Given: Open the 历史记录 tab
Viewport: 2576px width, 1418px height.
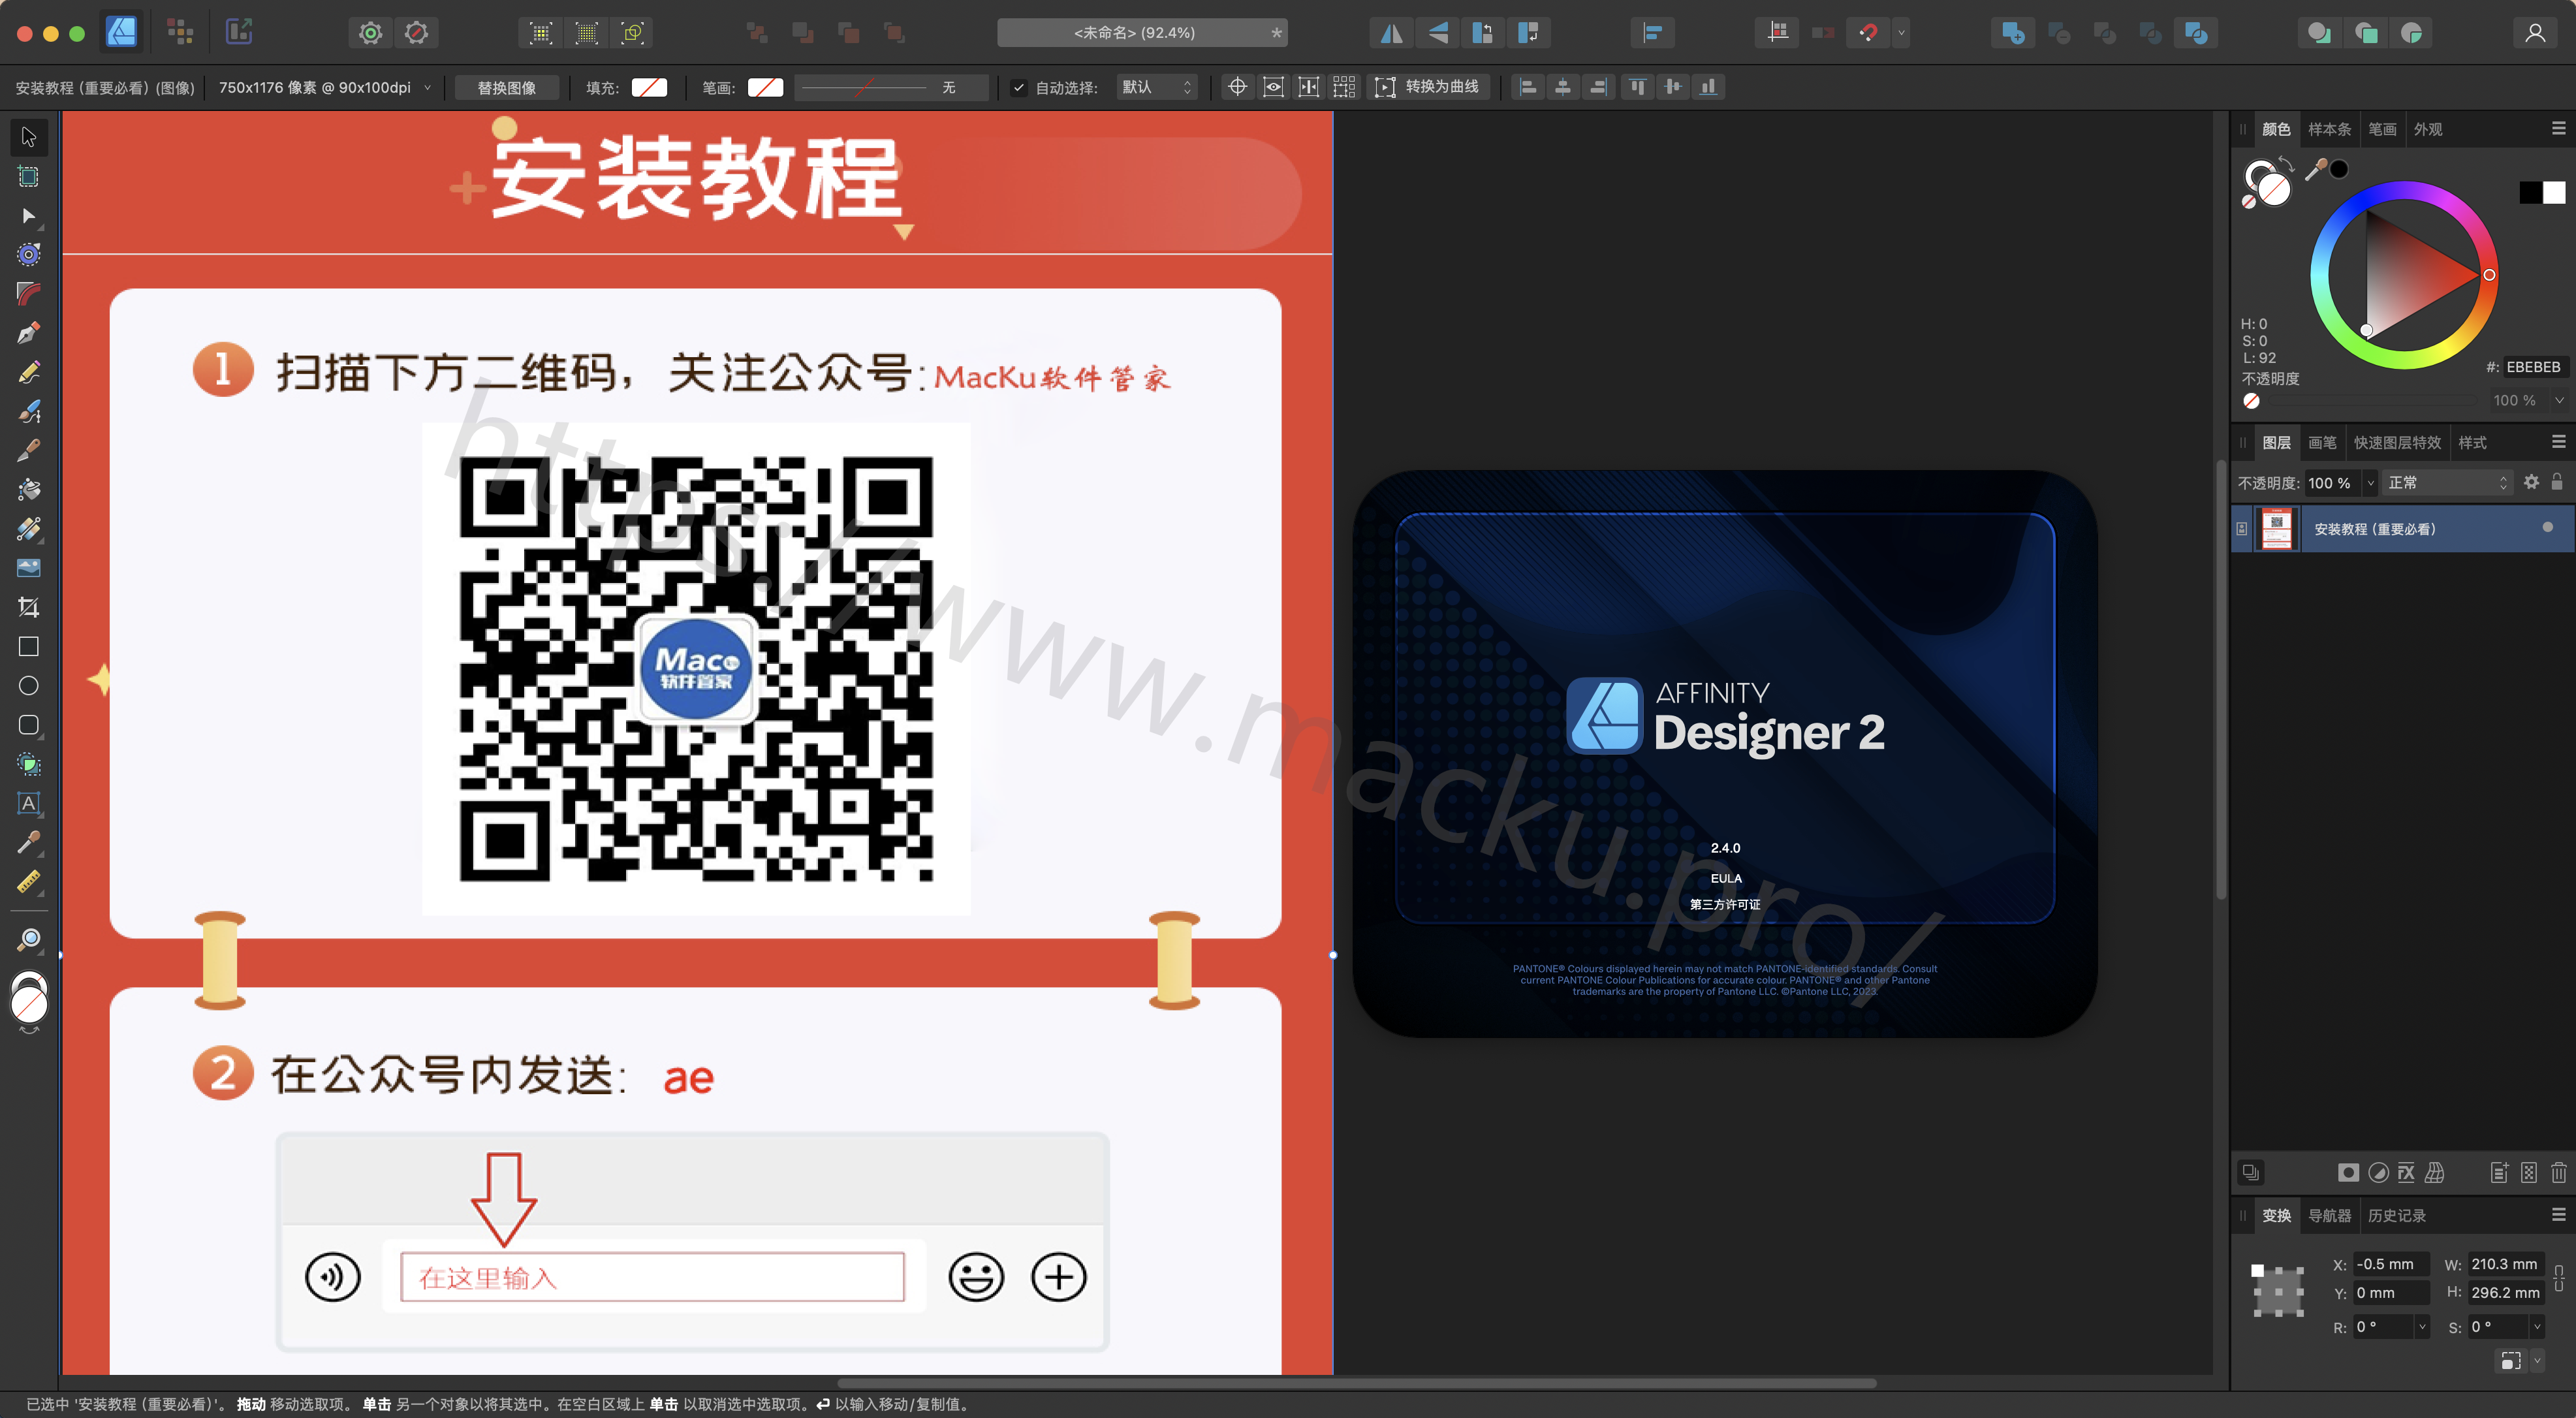Looking at the screenshot, I should (x=2397, y=1215).
